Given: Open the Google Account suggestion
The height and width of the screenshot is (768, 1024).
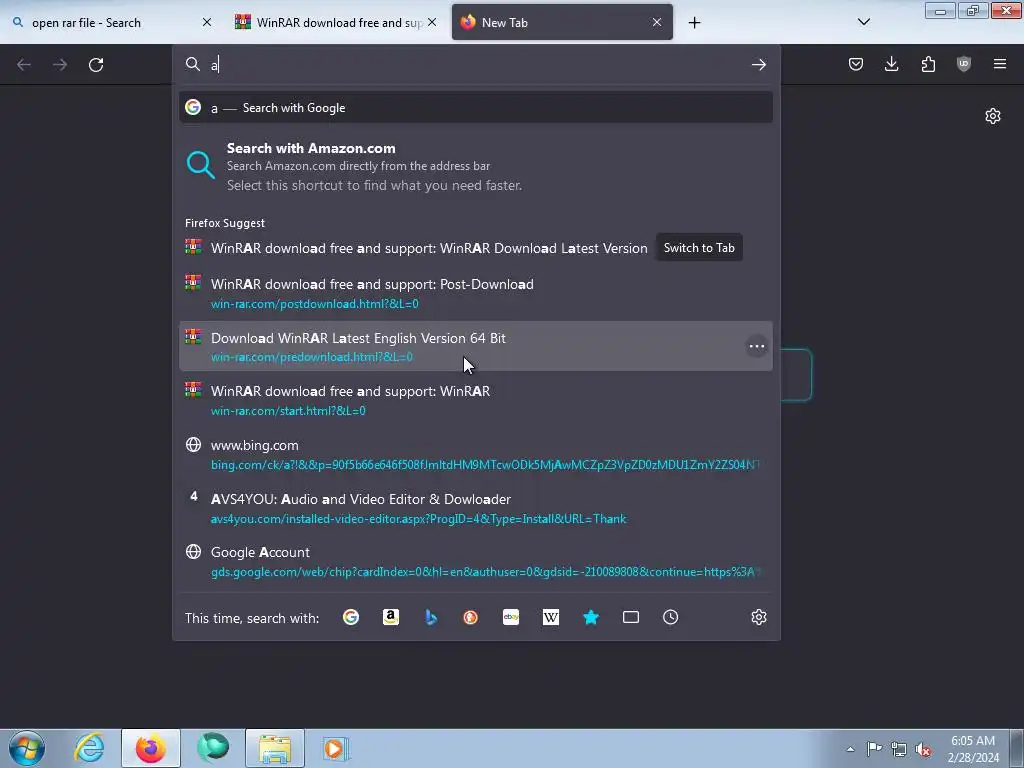Looking at the screenshot, I should tap(475, 562).
